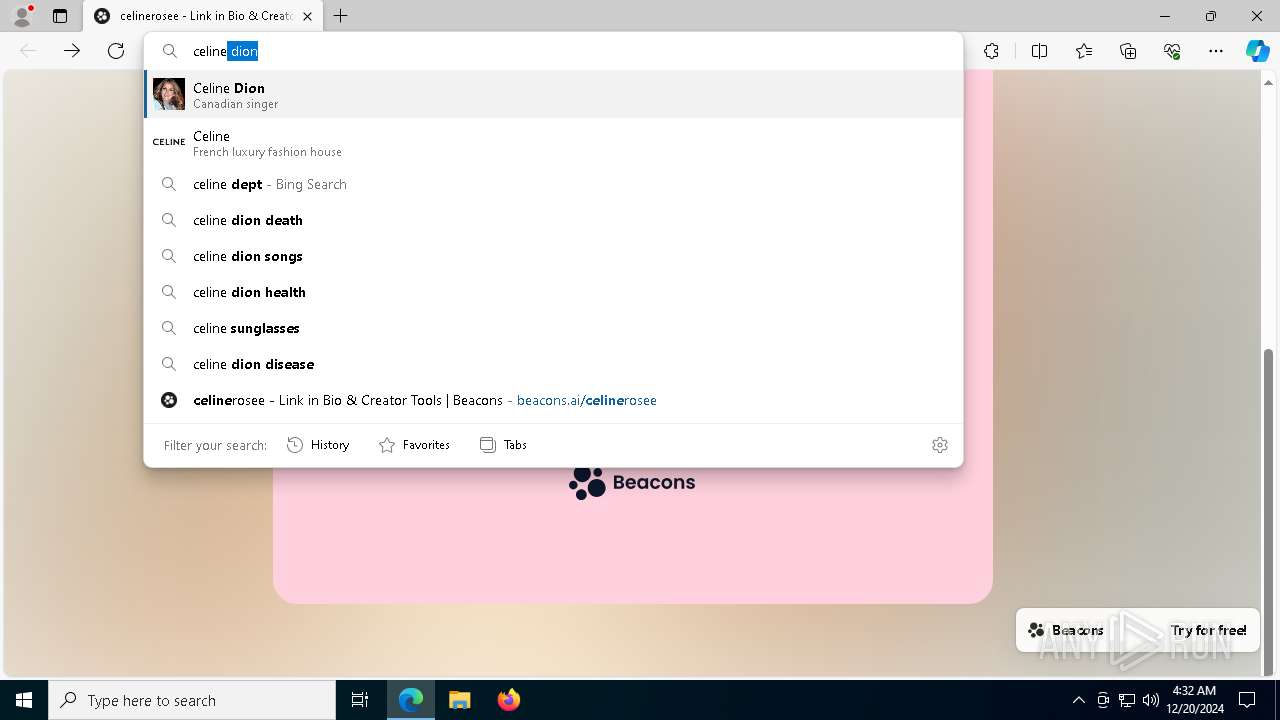Show hidden system tray icons
The image size is (1280, 720).
pos(1078,700)
